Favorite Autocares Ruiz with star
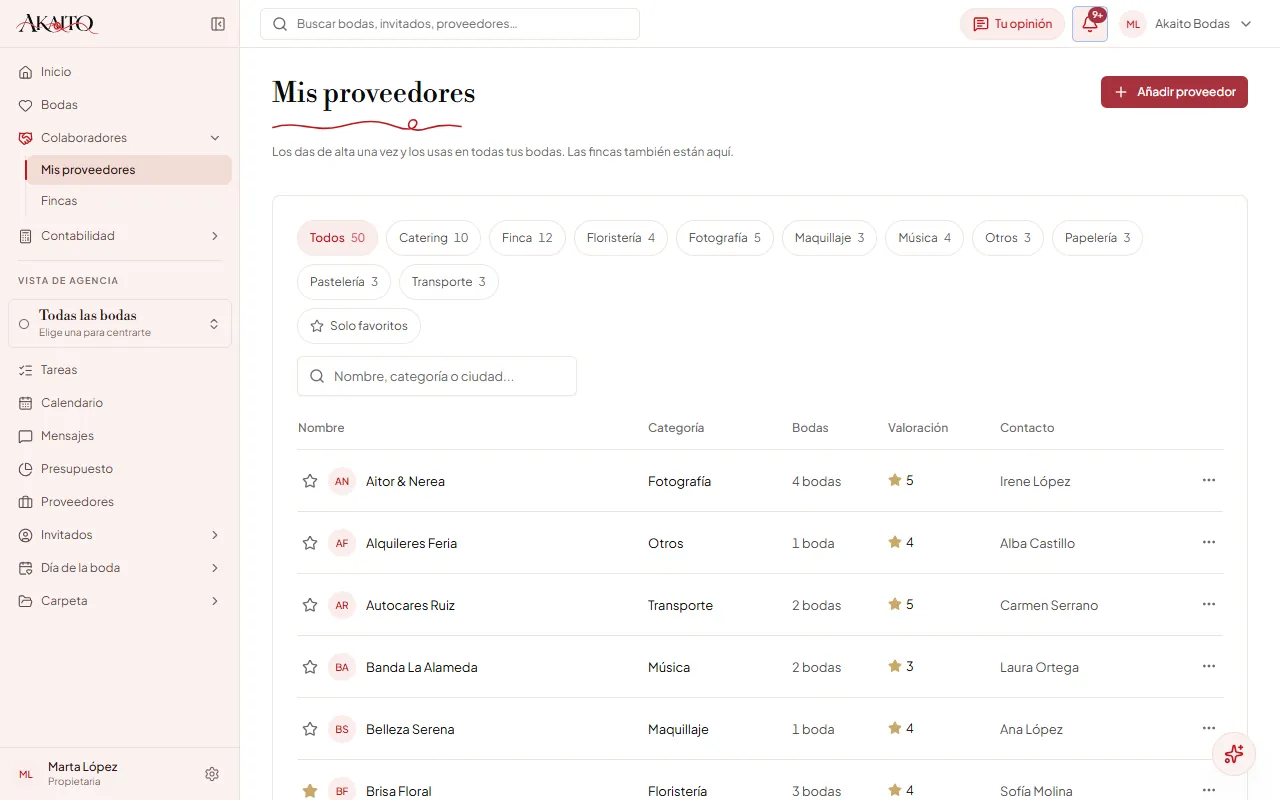The image size is (1280, 800). [310, 605]
